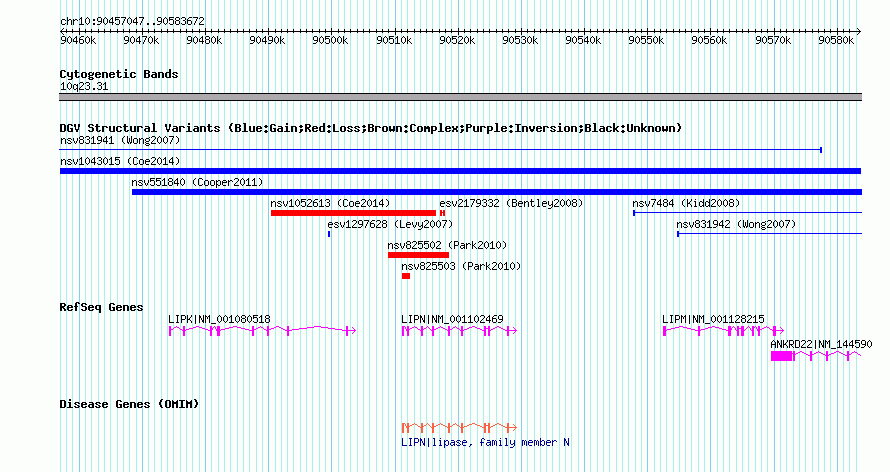Click the gray cytogenetic band bar
This screenshot has width=890, height=472.
click(x=460, y=97)
